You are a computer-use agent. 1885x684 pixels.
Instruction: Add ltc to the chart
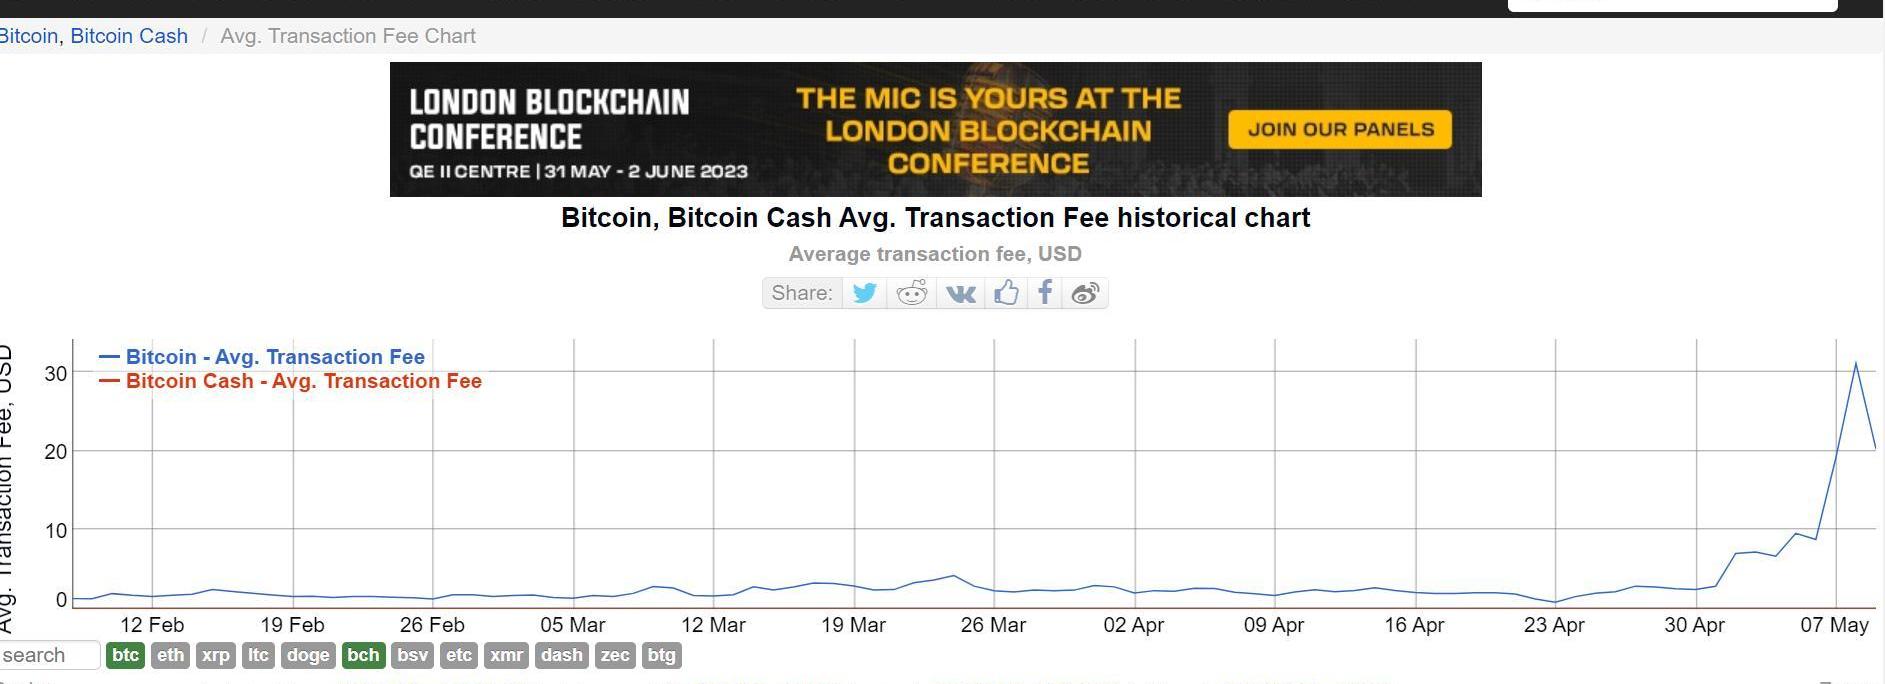point(259,655)
